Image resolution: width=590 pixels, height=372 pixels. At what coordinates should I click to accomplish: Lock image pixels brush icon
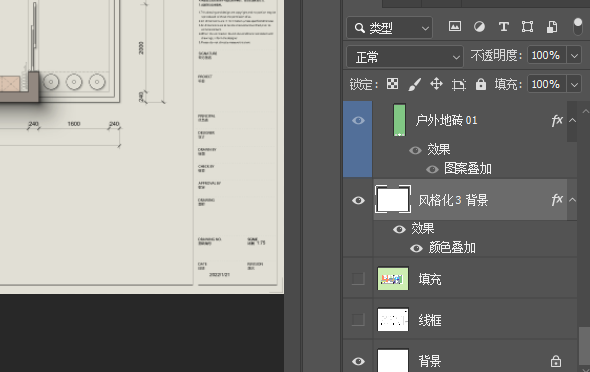pos(414,84)
